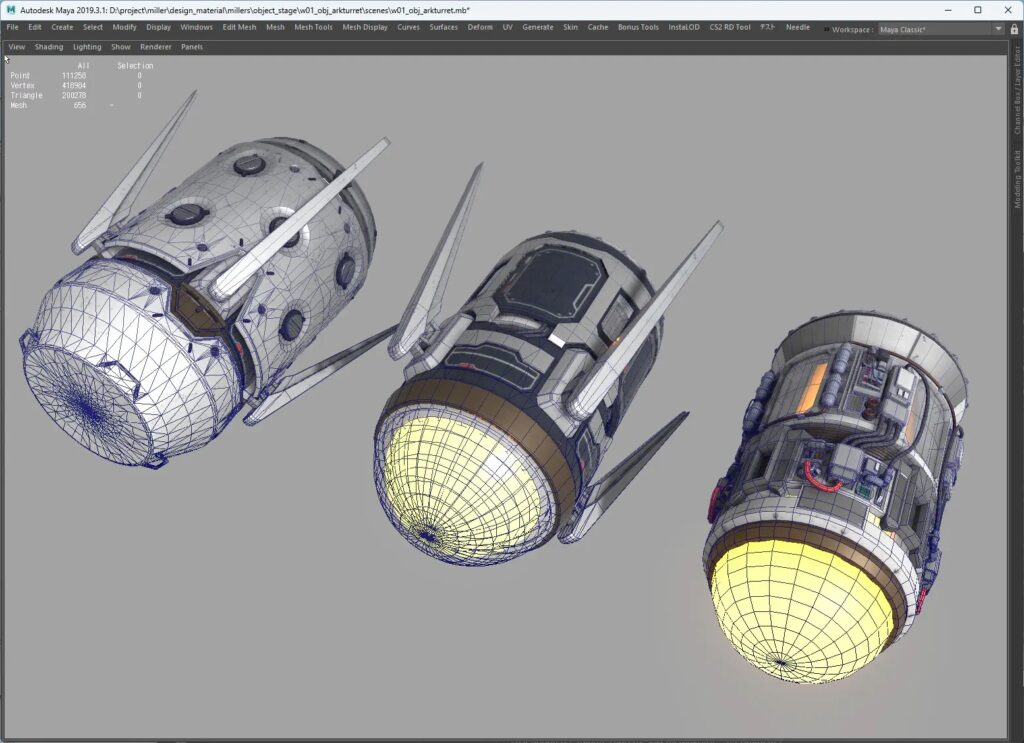Open the Deform menu
1024x743 pixels.
pyautogui.click(x=480, y=27)
